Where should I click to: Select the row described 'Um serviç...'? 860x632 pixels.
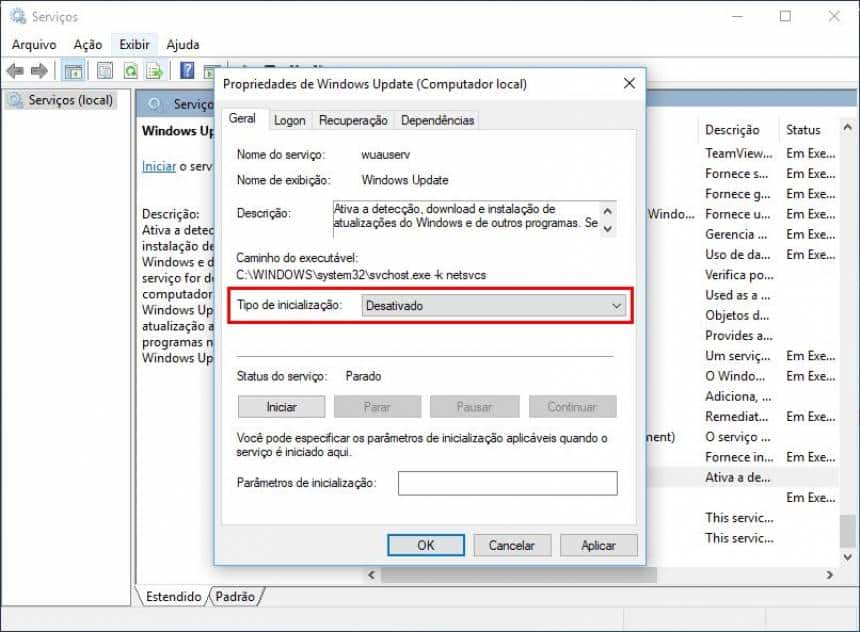tap(738, 356)
